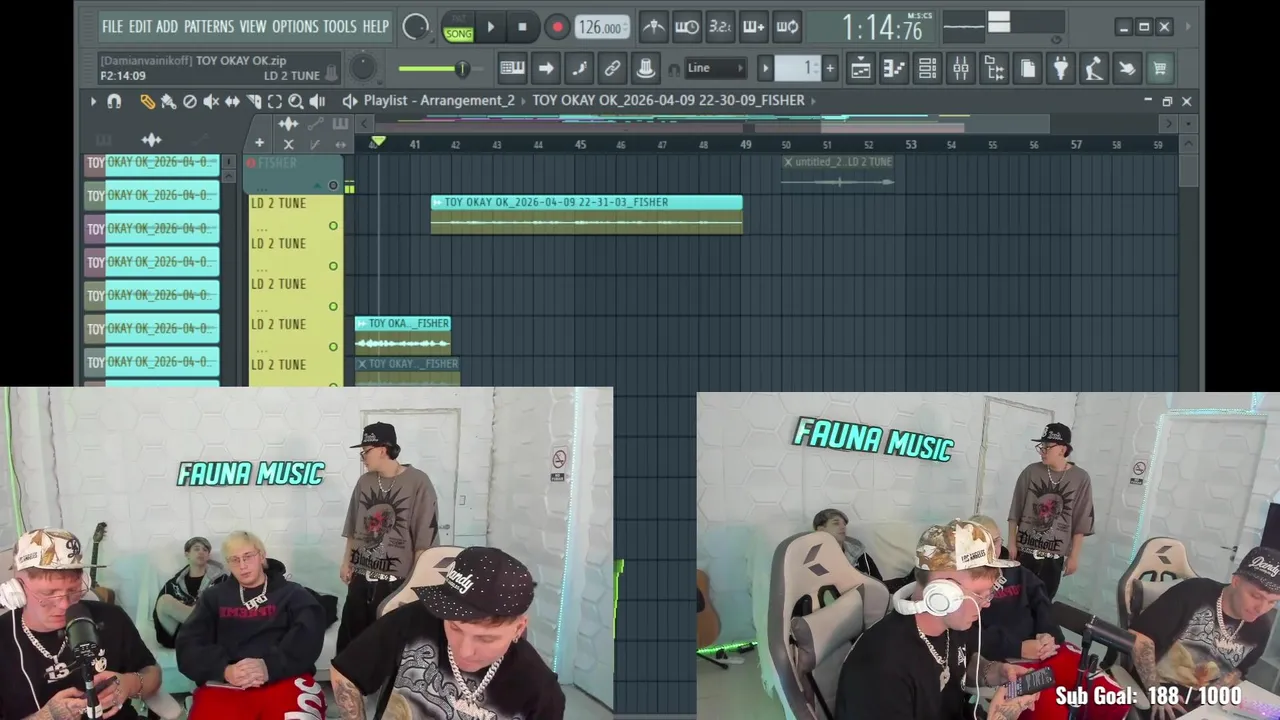Screen dimensions: 1280x720
Task: Mute the FISHER playlist track
Action: pyautogui.click(x=333, y=185)
